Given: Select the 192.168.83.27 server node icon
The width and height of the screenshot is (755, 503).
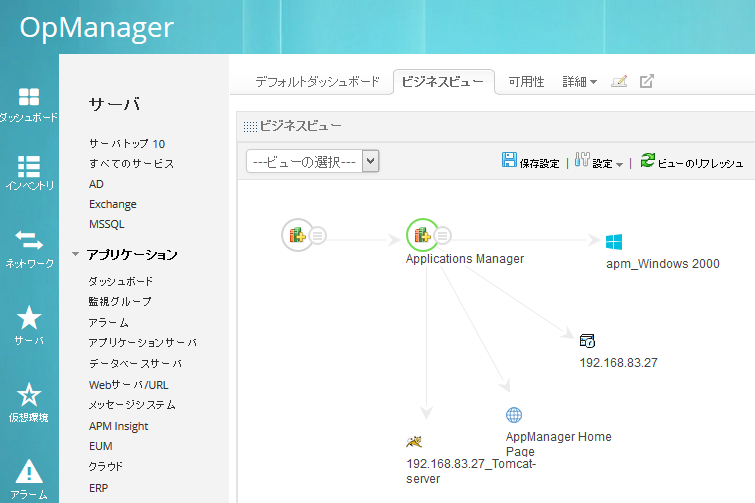Looking at the screenshot, I should click(587, 341).
